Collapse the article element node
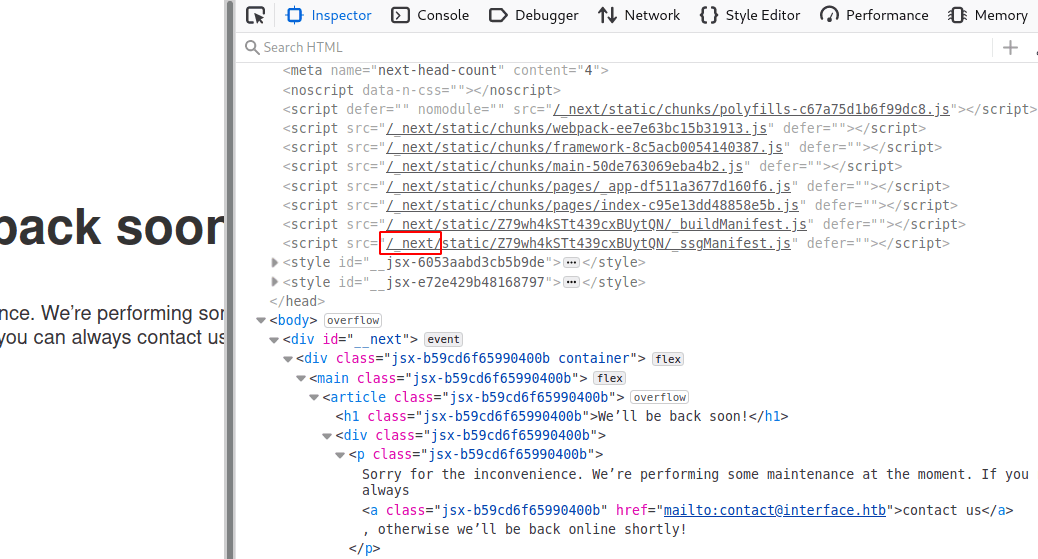Image resolution: width=1038 pixels, height=559 pixels. coord(314,398)
